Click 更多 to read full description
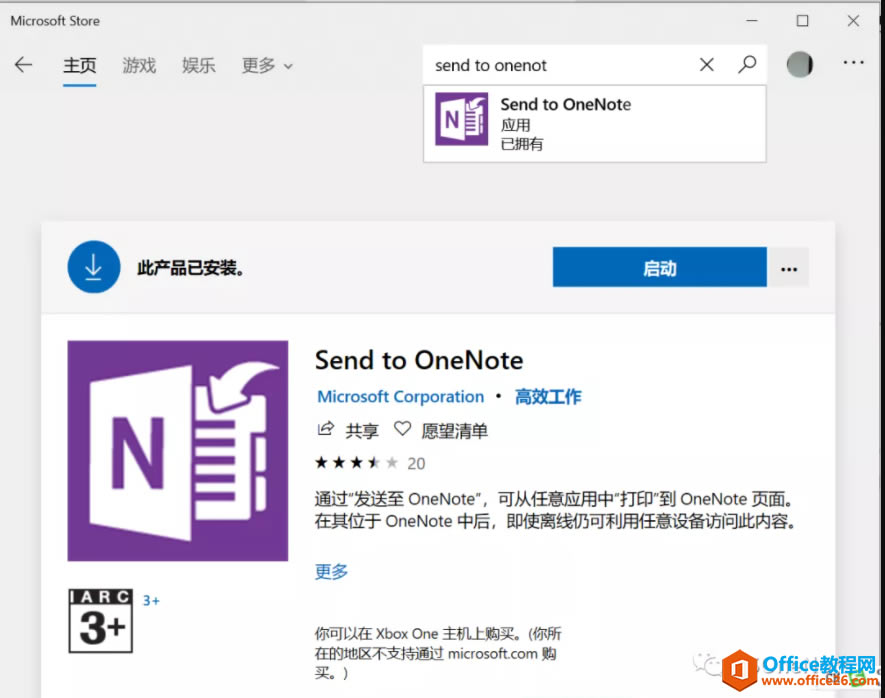885x698 pixels. 331,572
